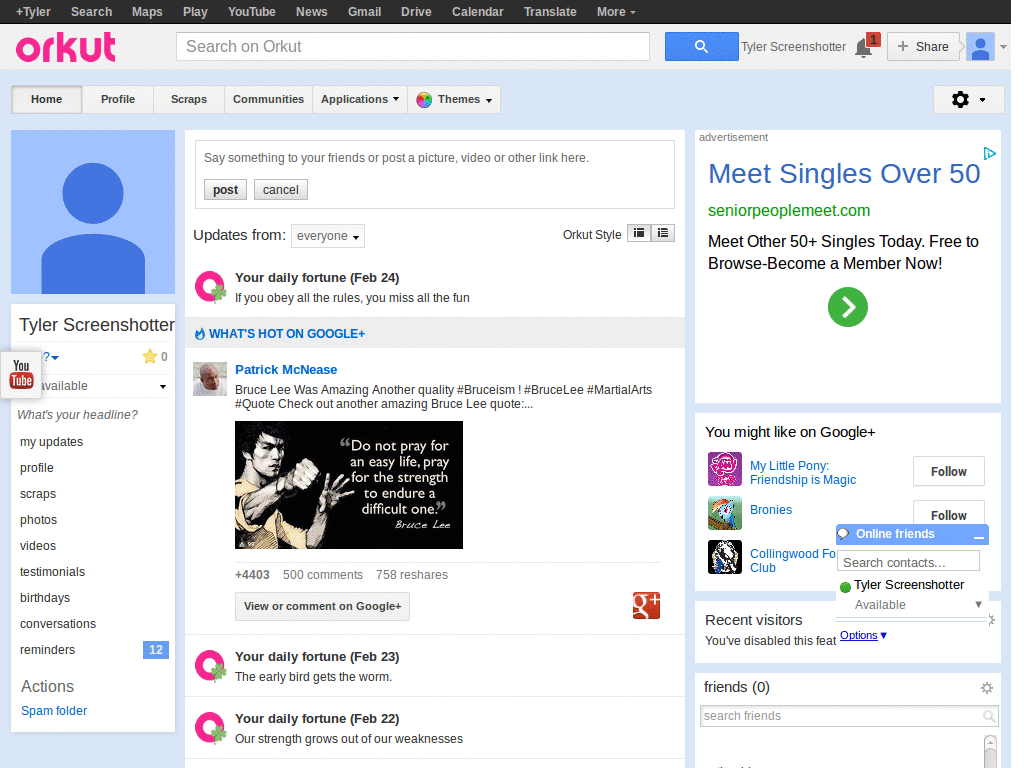The height and width of the screenshot is (768, 1024).
Task: Click the Collingwood Football Club icon
Action: [725, 557]
